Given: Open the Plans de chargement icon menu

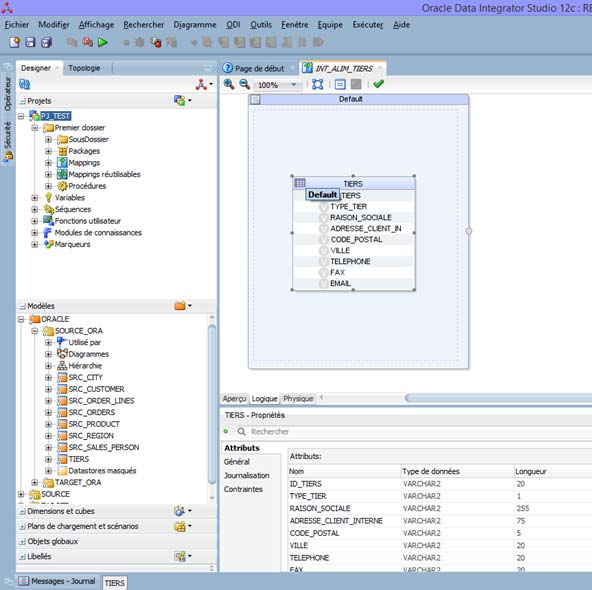Looking at the screenshot, I should [183, 526].
